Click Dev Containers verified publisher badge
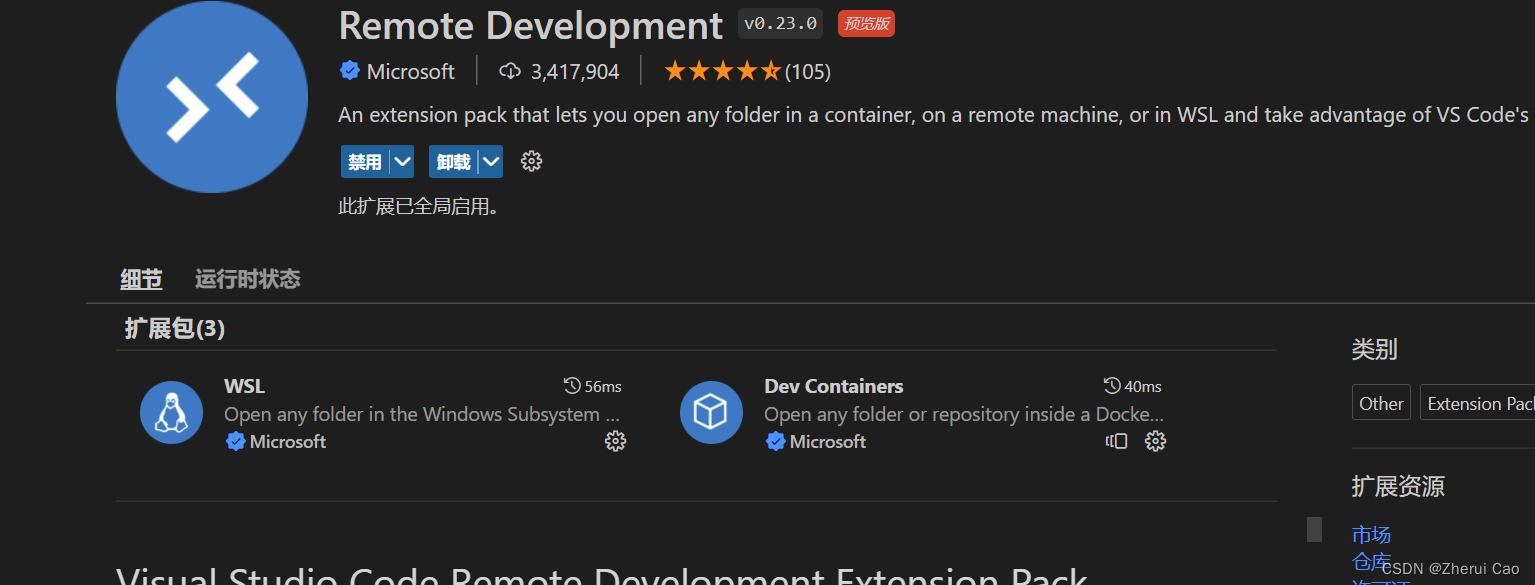The image size is (1535, 585). coord(776,441)
